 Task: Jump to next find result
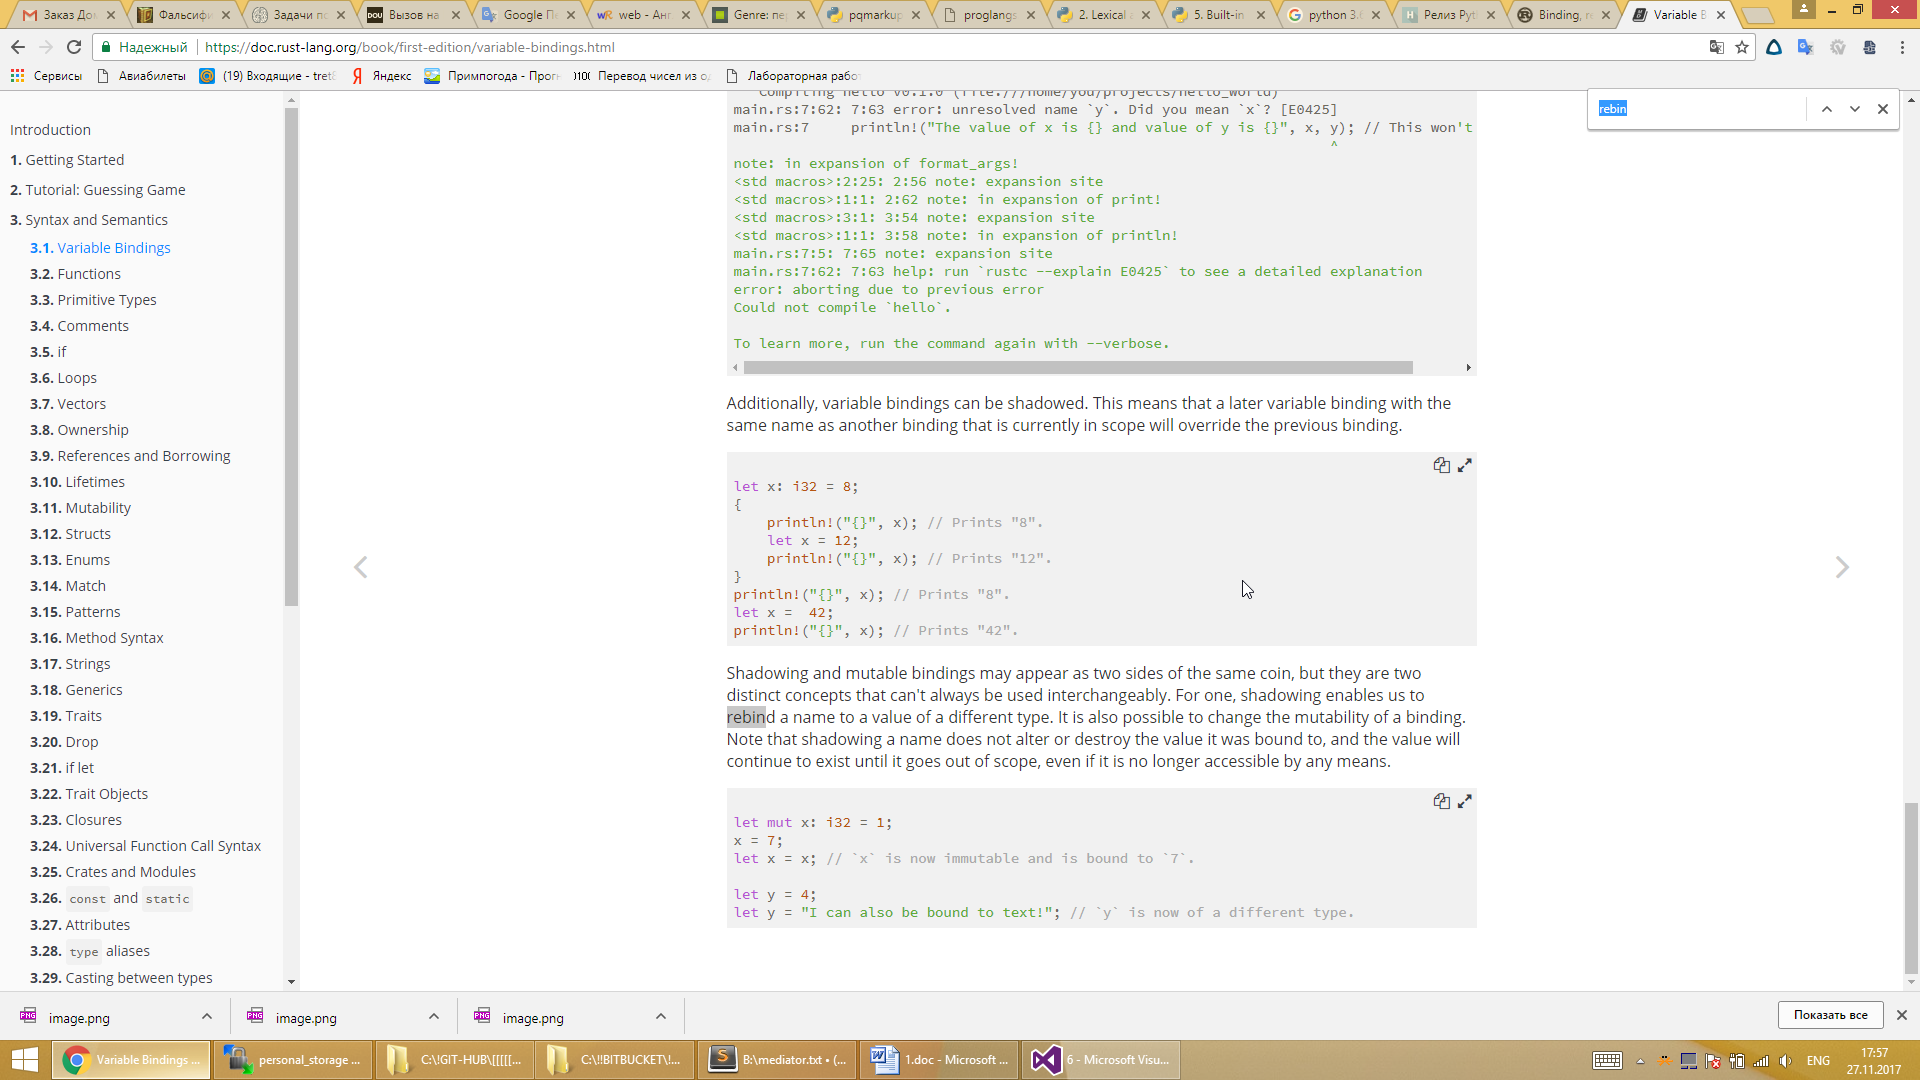point(1855,109)
